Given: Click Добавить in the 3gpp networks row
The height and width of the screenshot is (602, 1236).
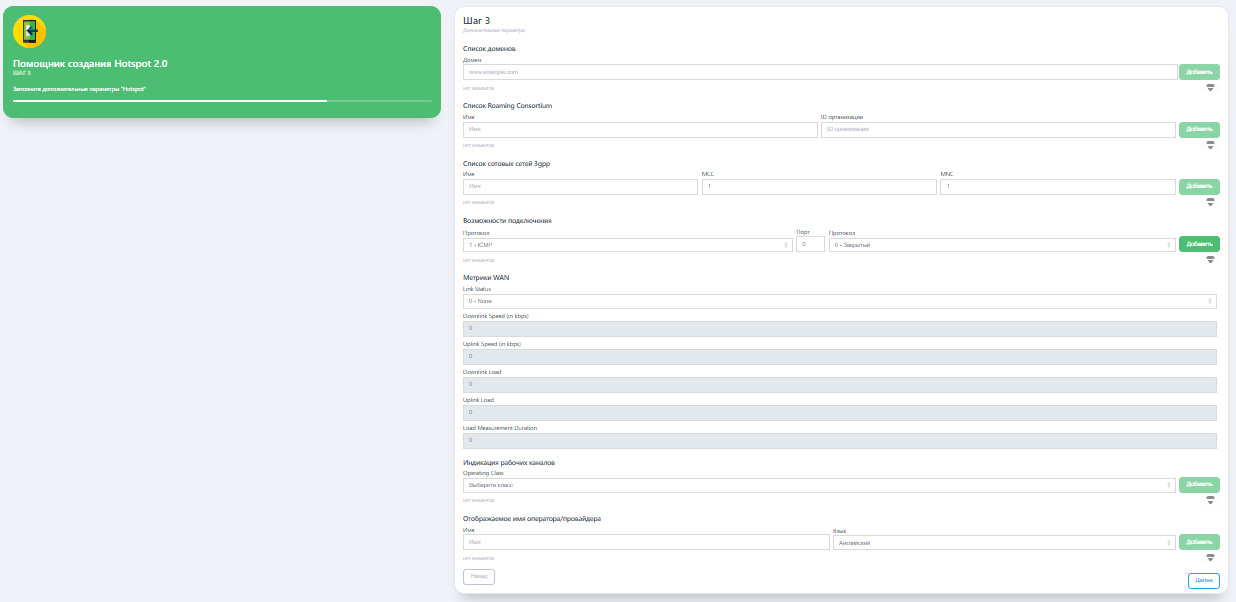Looking at the screenshot, I should [x=1199, y=187].
